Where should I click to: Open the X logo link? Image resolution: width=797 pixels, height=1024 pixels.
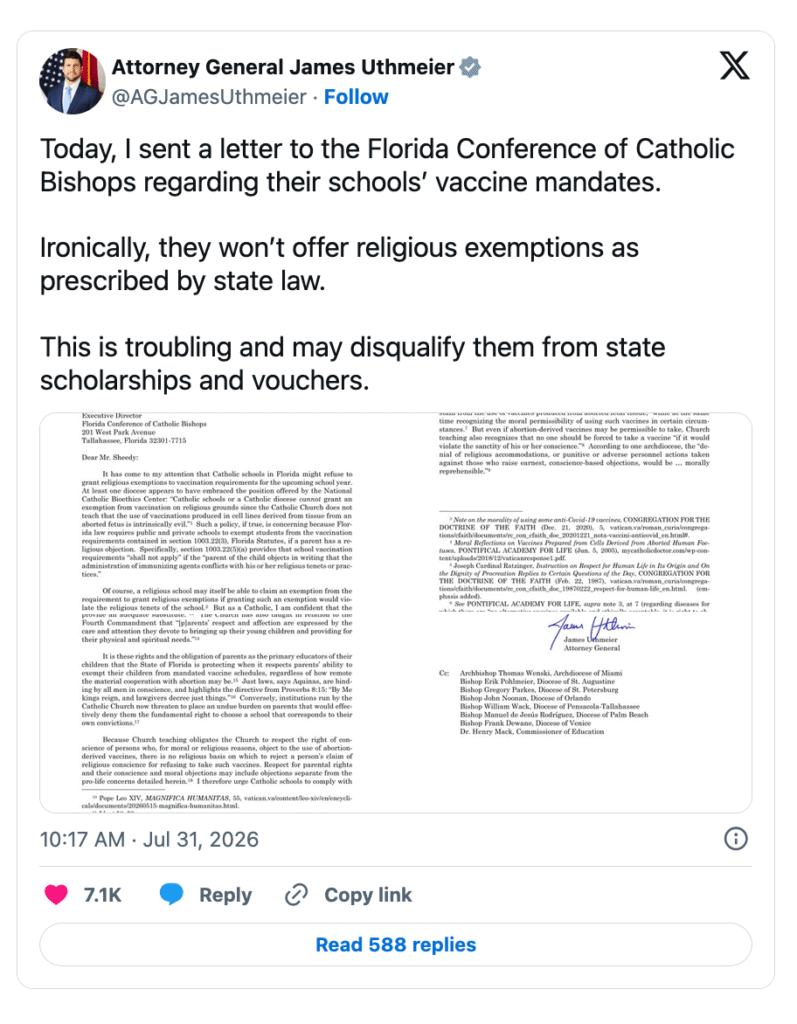[734, 65]
